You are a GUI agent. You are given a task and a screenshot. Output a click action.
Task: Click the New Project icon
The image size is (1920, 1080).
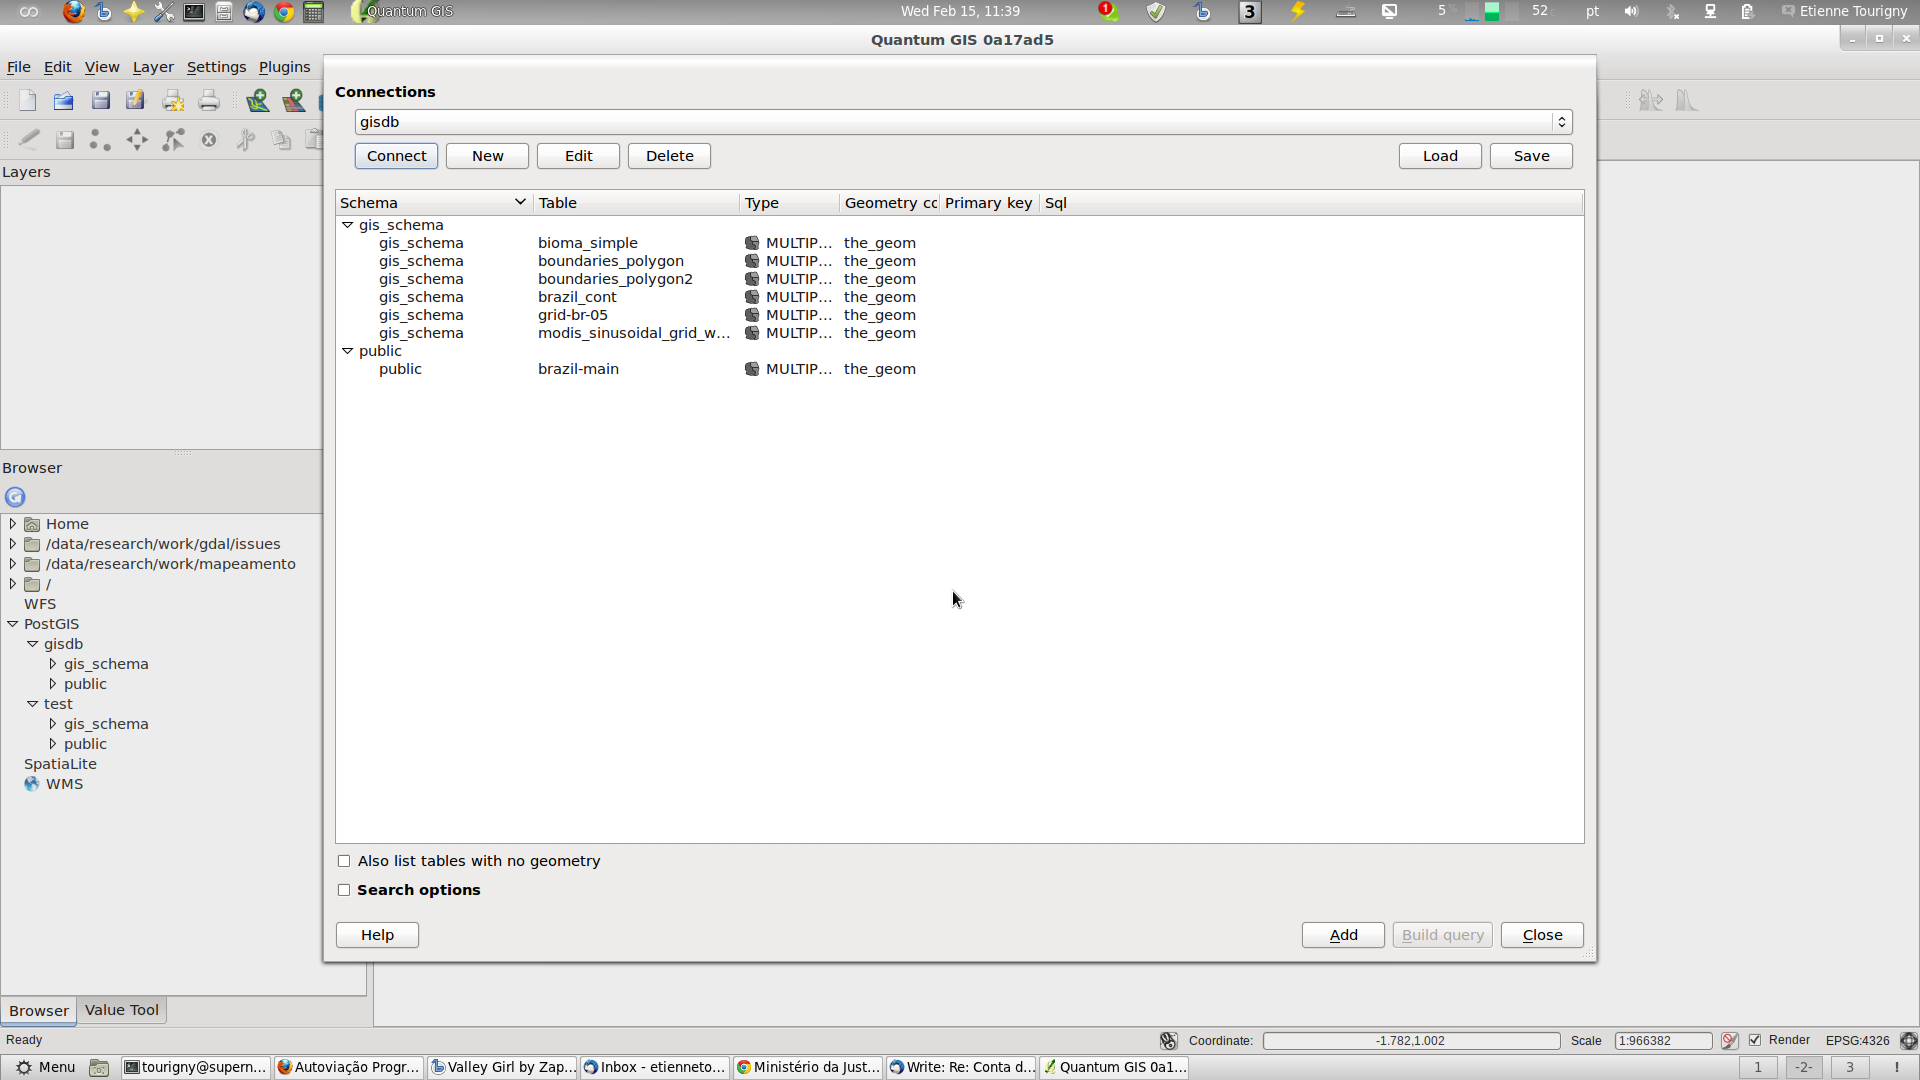click(x=27, y=100)
